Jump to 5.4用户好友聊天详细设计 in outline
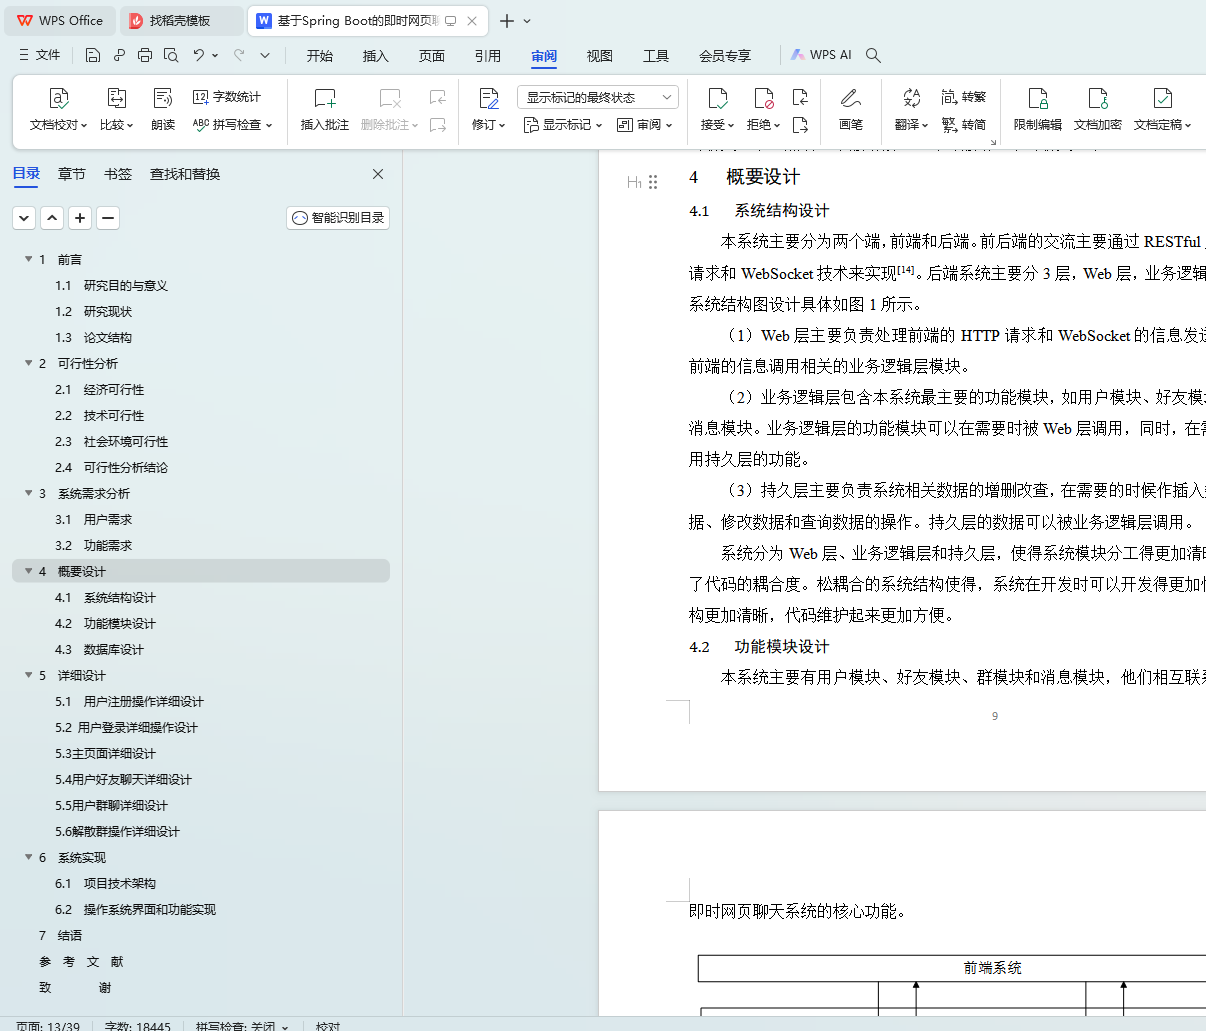The width and height of the screenshot is (1206, 1031). pyautogui.click(x=123, y=779)
